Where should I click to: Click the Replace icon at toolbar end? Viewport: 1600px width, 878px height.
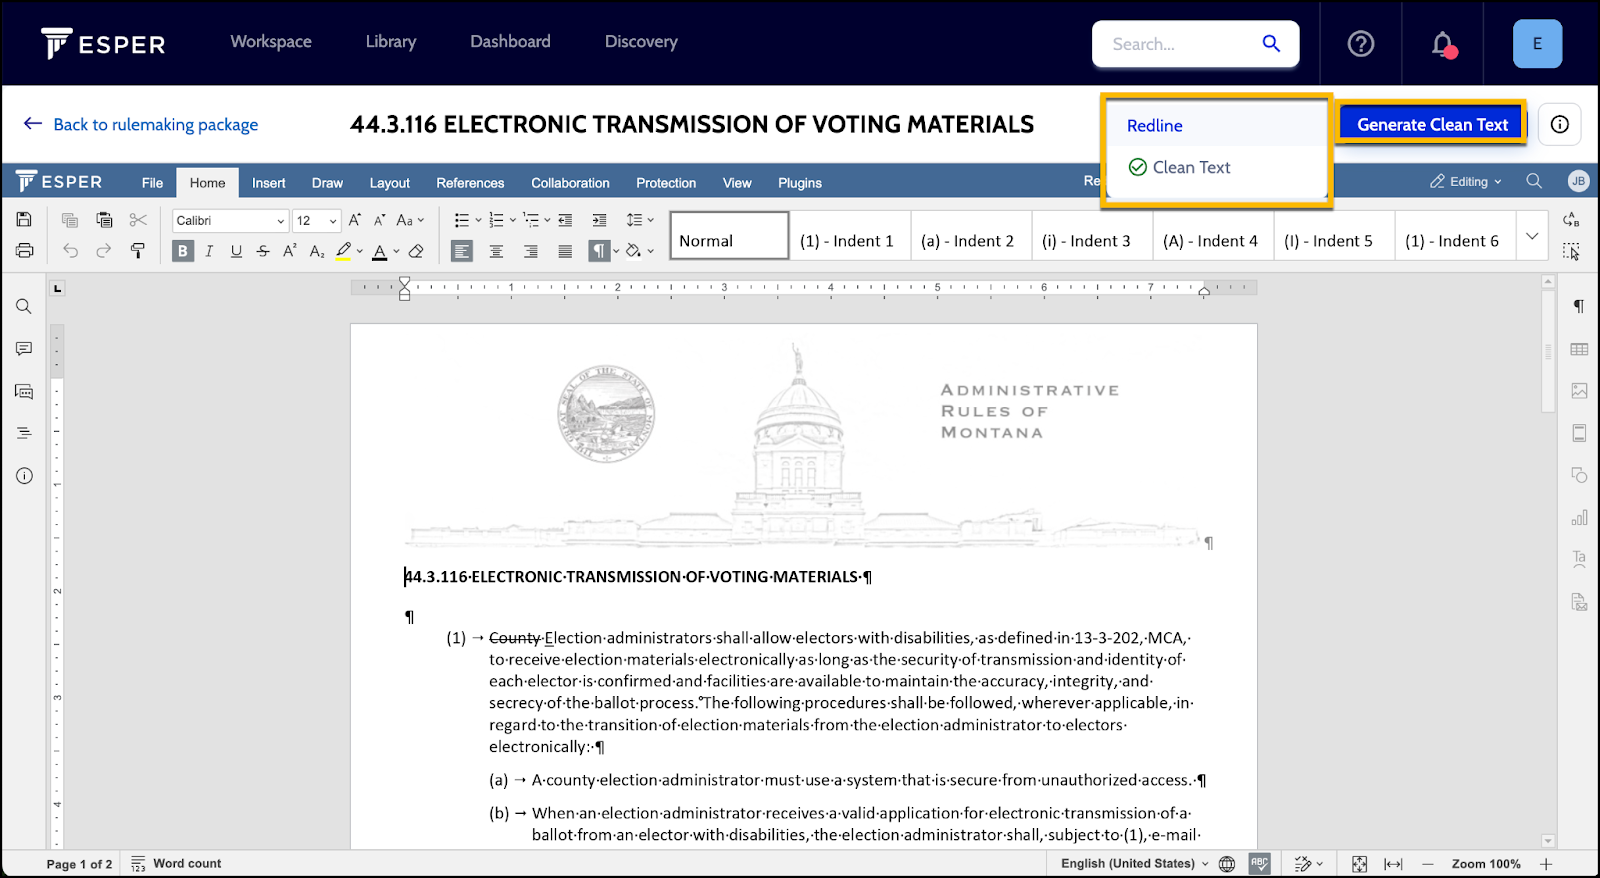(x=1571, y=220)
